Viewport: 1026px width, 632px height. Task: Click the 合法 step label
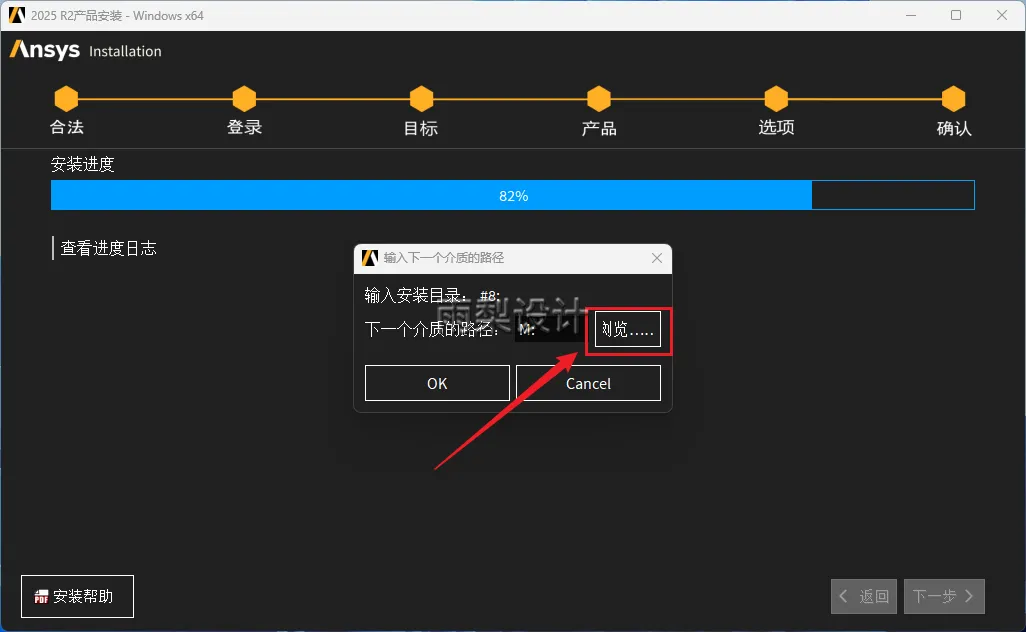[67, 127]
